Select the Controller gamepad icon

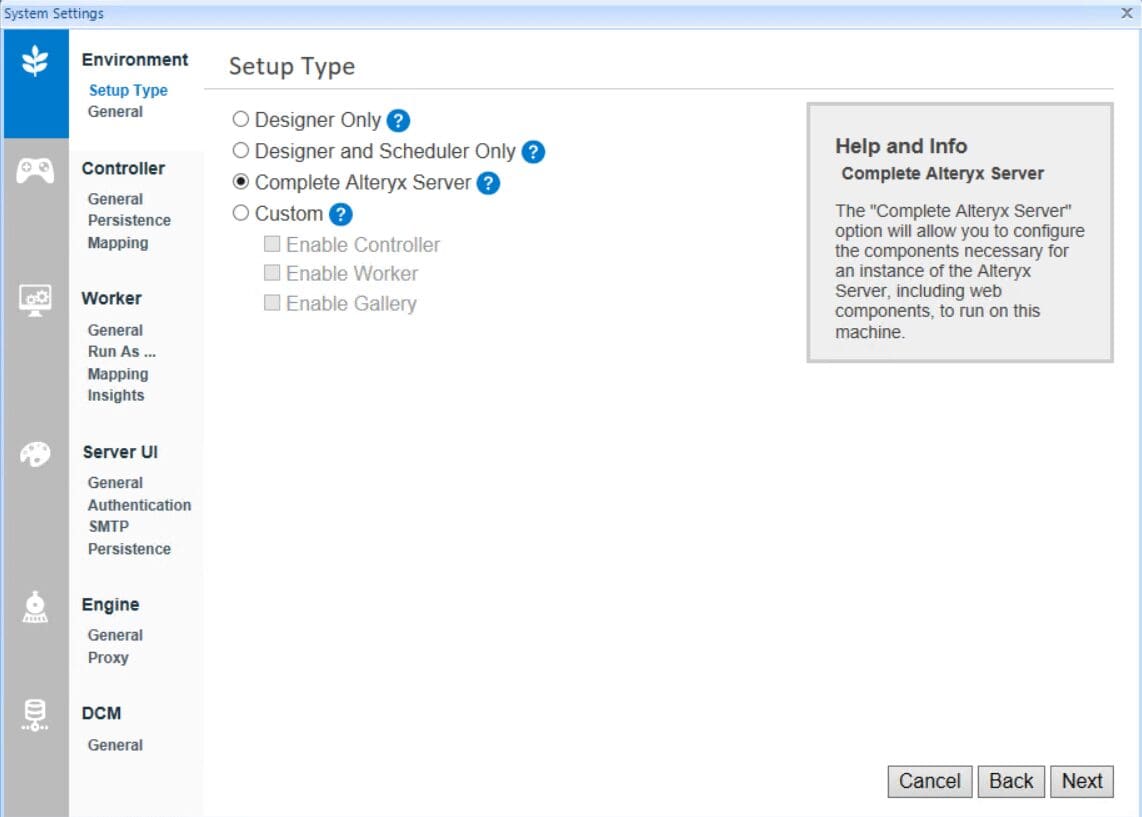(35, 169)
